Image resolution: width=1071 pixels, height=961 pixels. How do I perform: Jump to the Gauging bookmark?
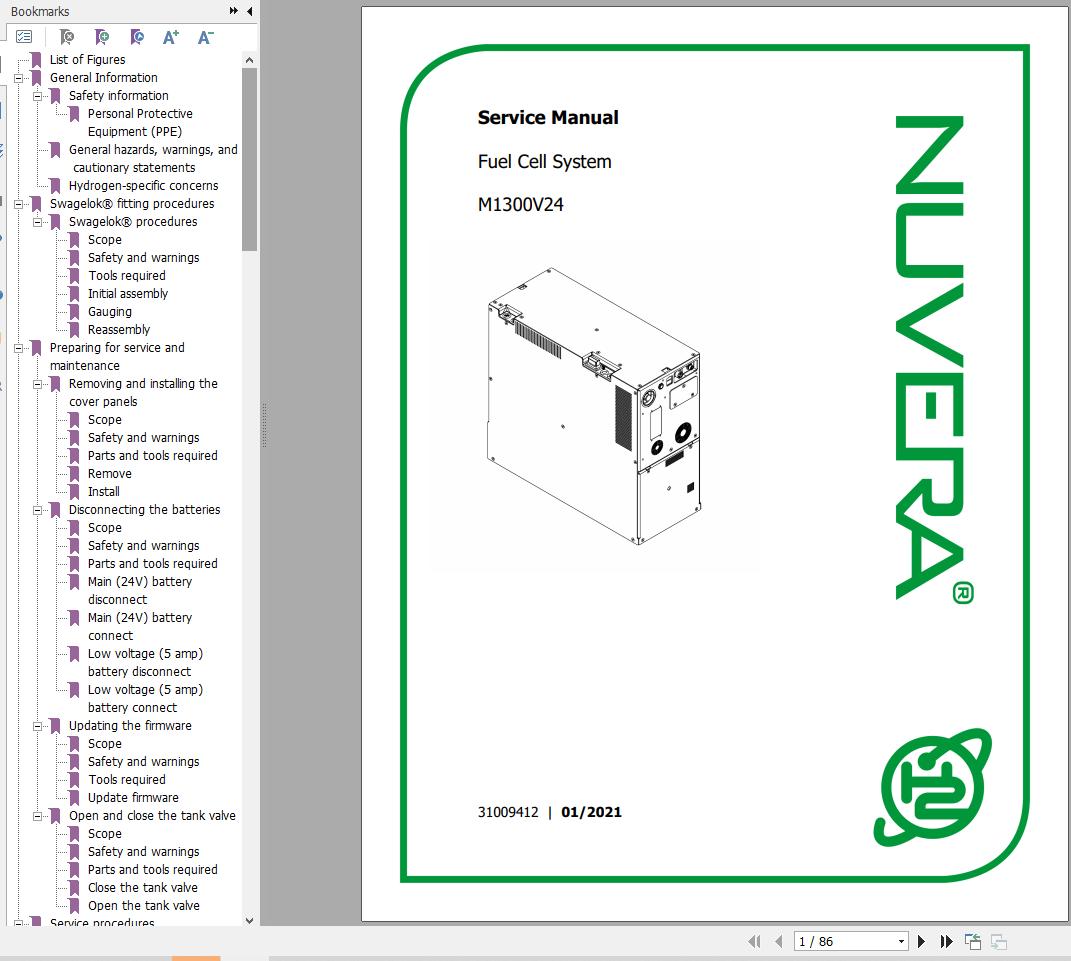point(109,311)
